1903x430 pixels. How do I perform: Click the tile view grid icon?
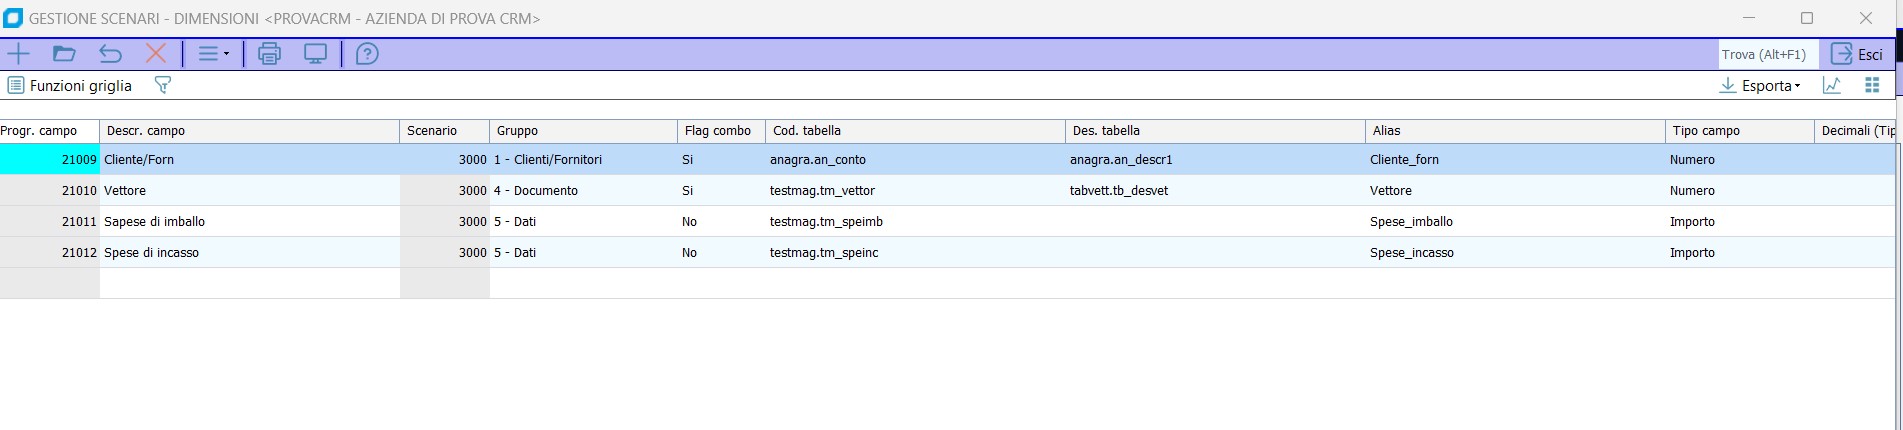(1873, 86)
